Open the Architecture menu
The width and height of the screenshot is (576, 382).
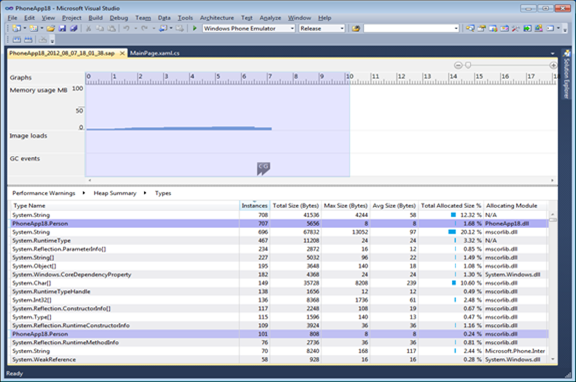[217, 18]
